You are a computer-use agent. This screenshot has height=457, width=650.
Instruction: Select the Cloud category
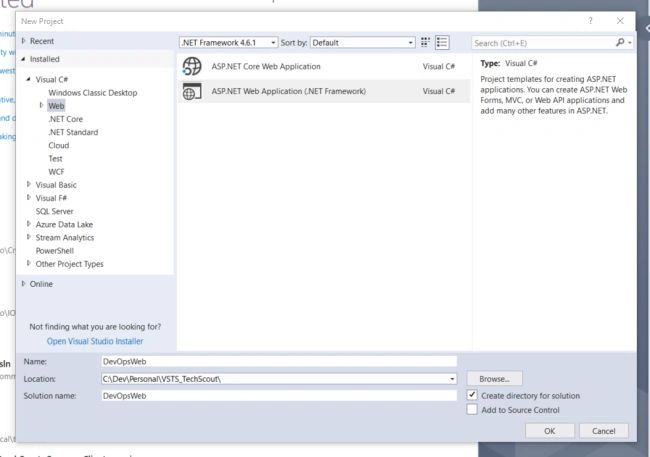tap(58, 146)
